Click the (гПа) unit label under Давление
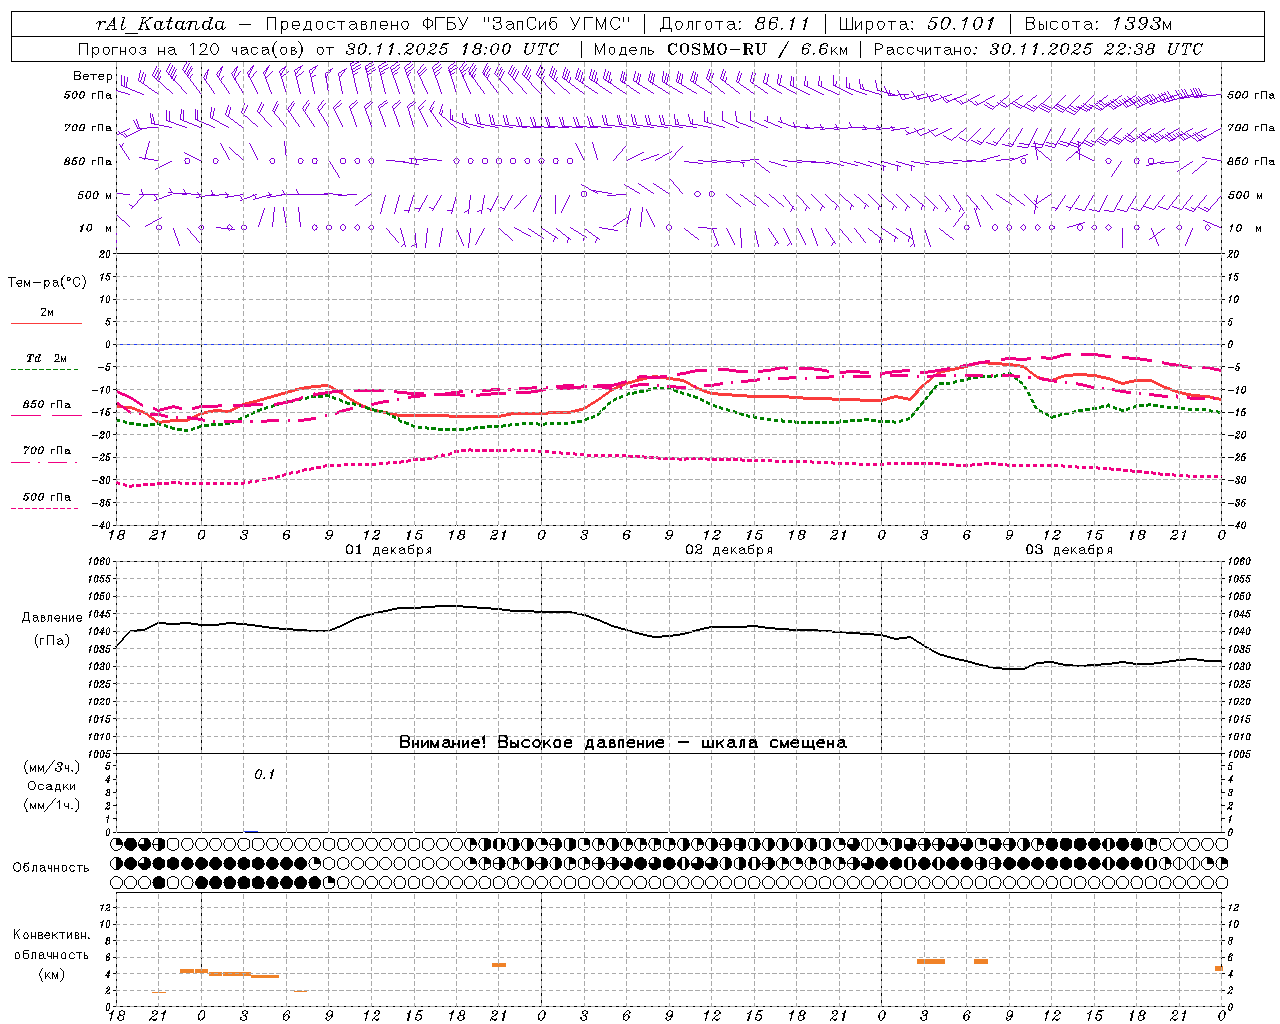The image size is (1280, 1024). [52, 641]
